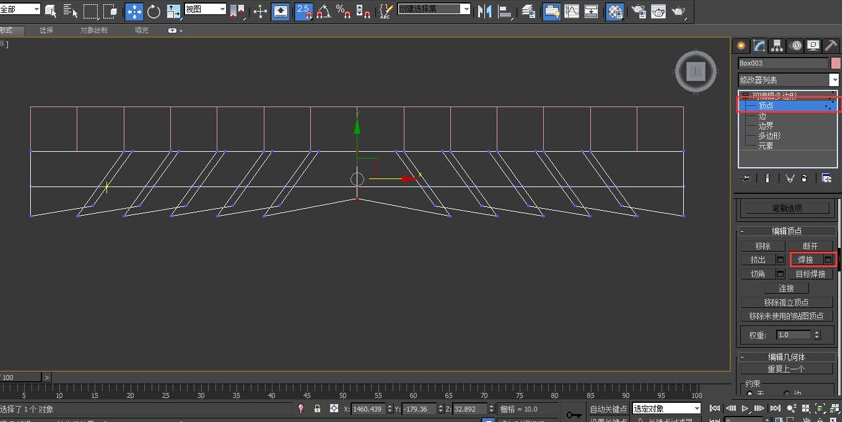This screenshot has height=422, width=842.
Task: Click the 权重 spinner arrows
Action: click(817, 334)
